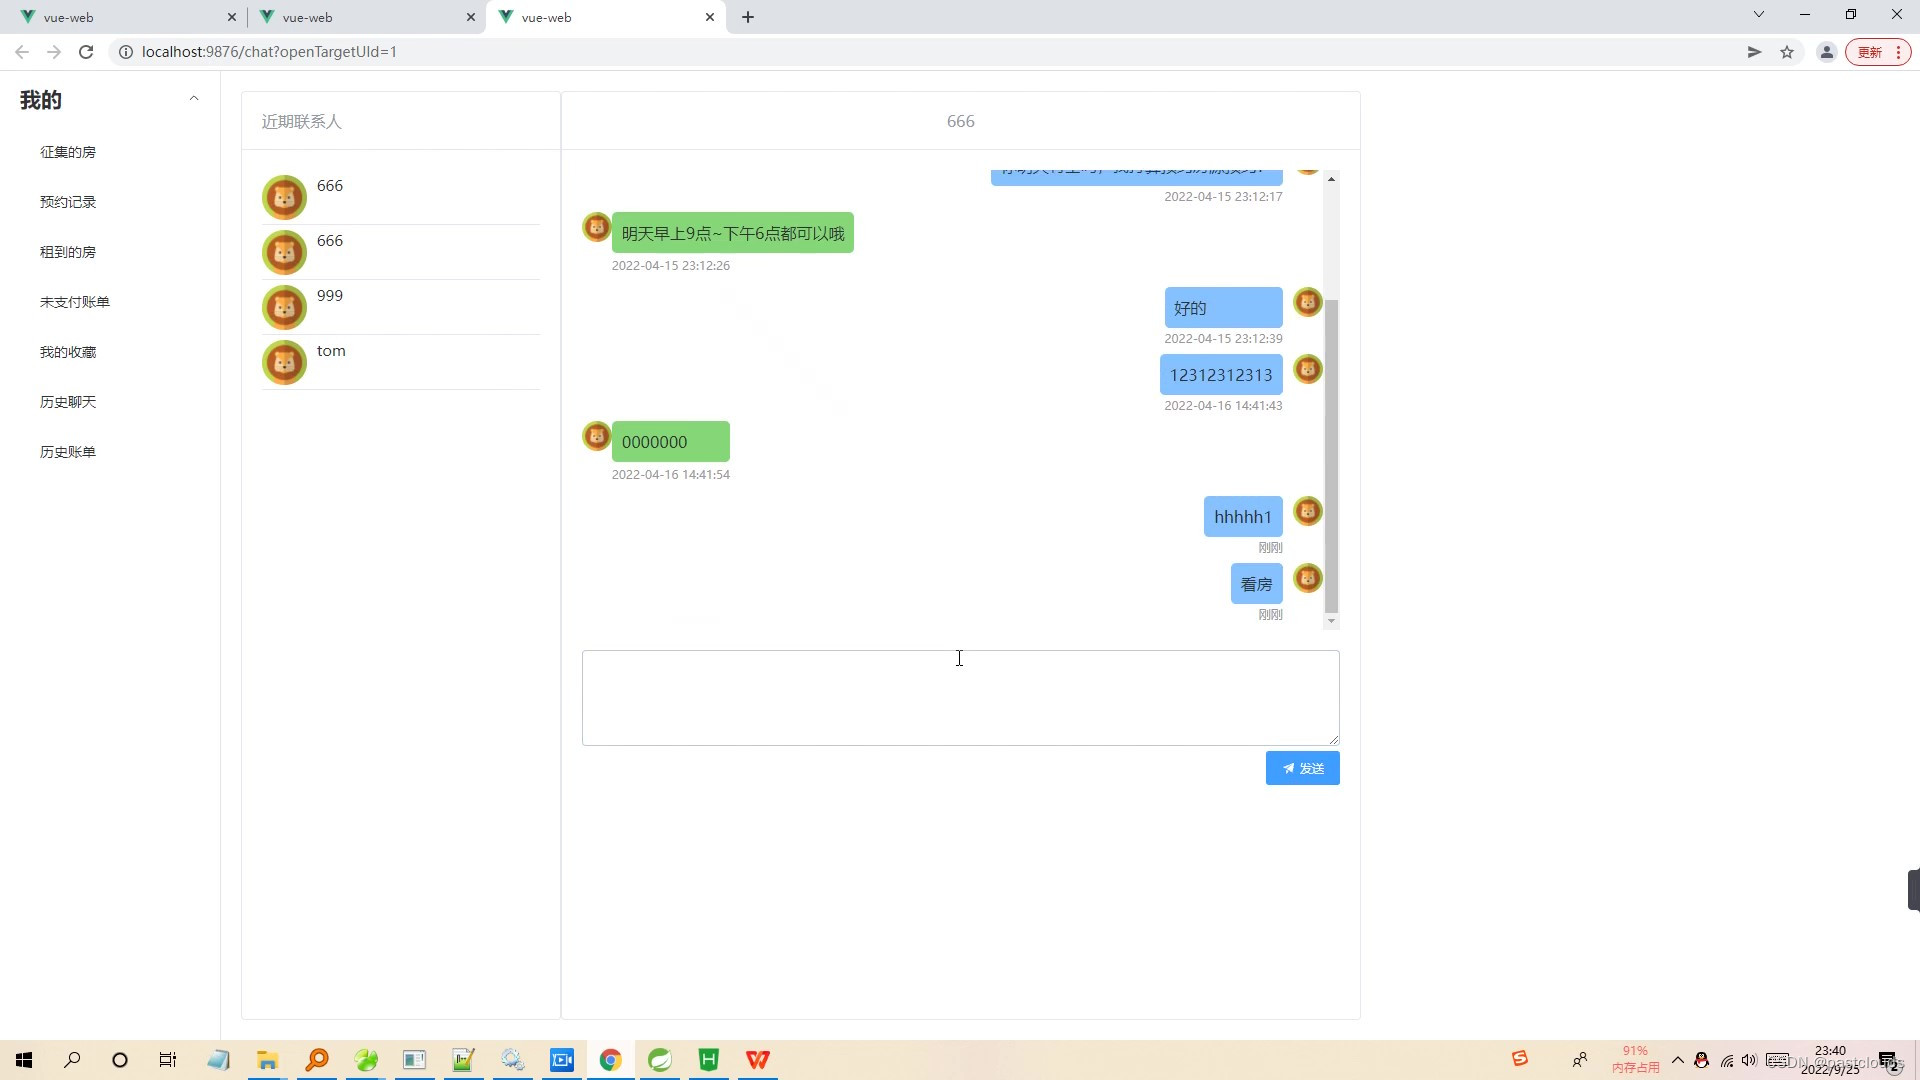Click the avatar beside the hhhhh1 message
This screenshot has width=1920, height=1080.
(1307, 511)
